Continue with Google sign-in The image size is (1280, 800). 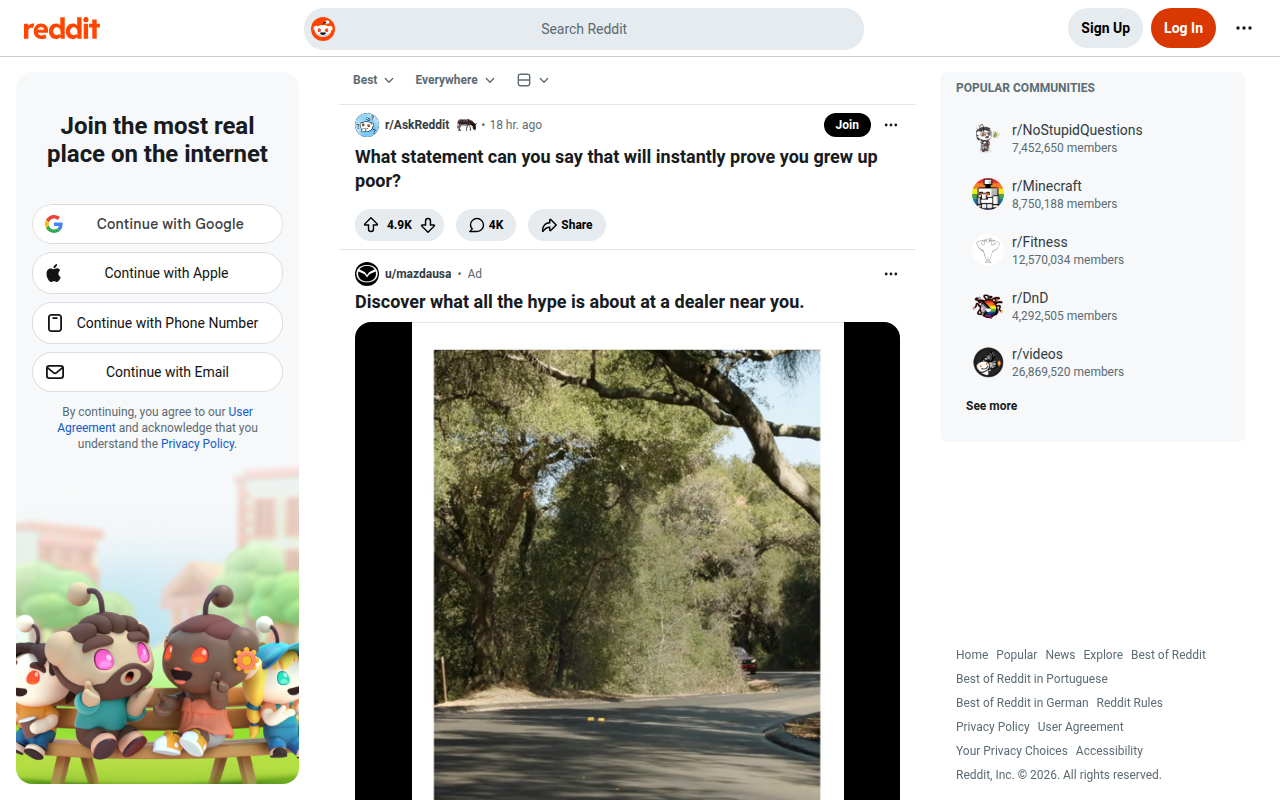(157, 224)
